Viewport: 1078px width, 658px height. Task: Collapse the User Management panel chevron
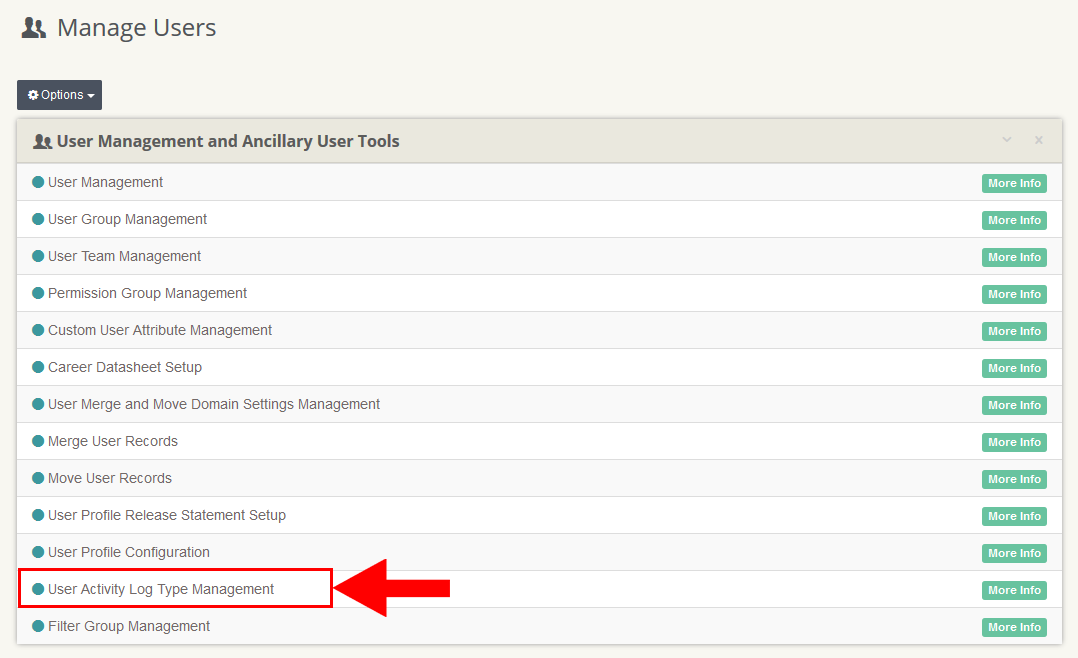[x=1007, y=140]
